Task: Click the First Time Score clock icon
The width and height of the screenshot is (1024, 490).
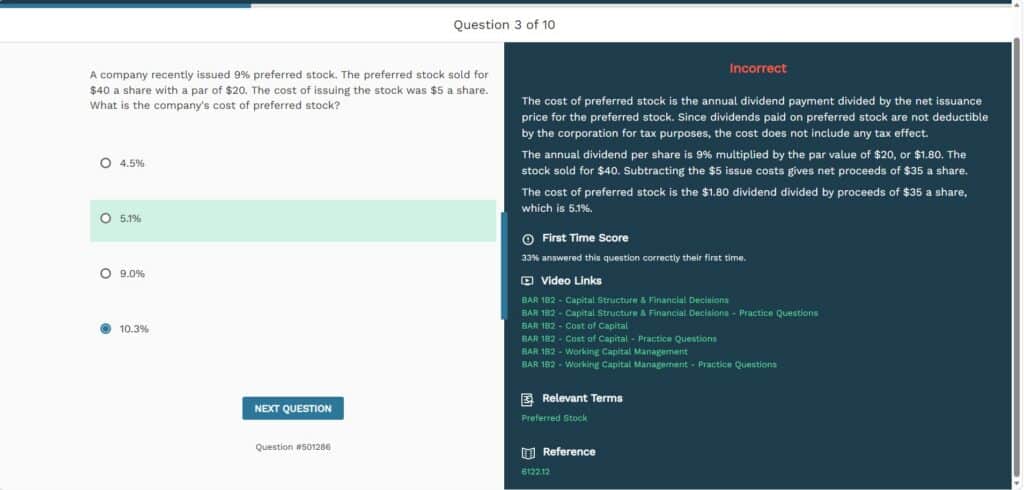Action: 528,238
